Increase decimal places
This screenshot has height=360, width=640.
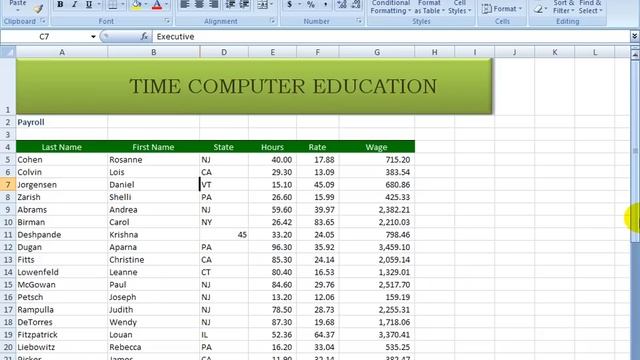(x=342, y=4)
